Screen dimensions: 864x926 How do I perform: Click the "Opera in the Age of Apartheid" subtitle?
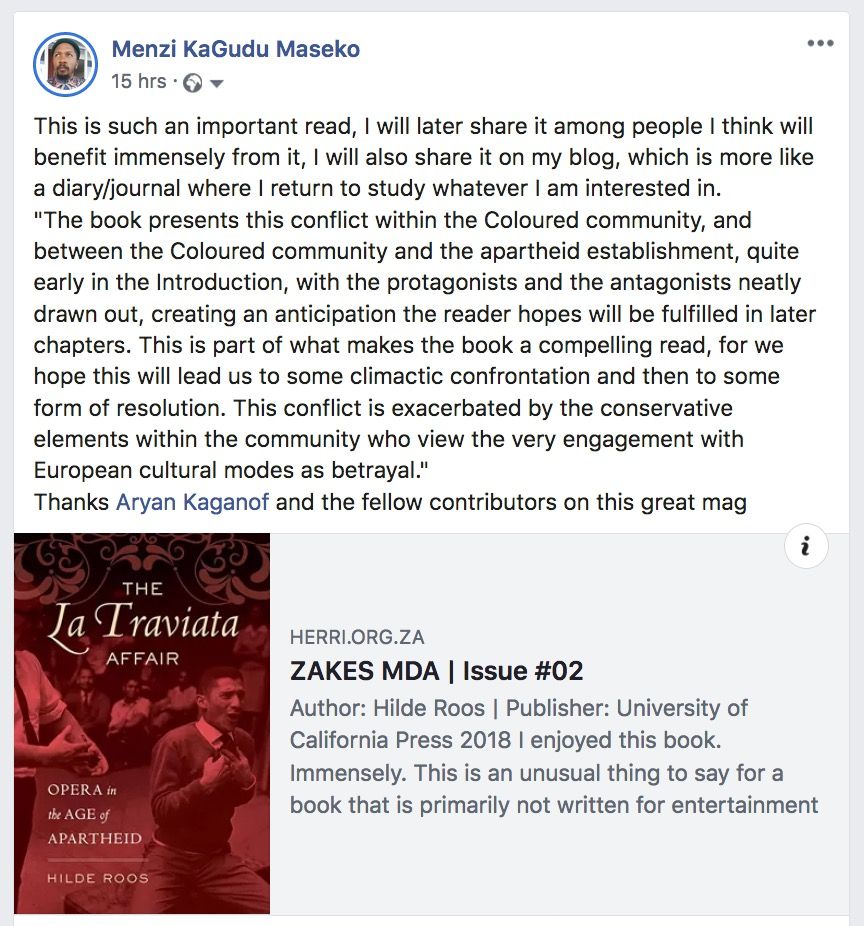click(95, 814)
